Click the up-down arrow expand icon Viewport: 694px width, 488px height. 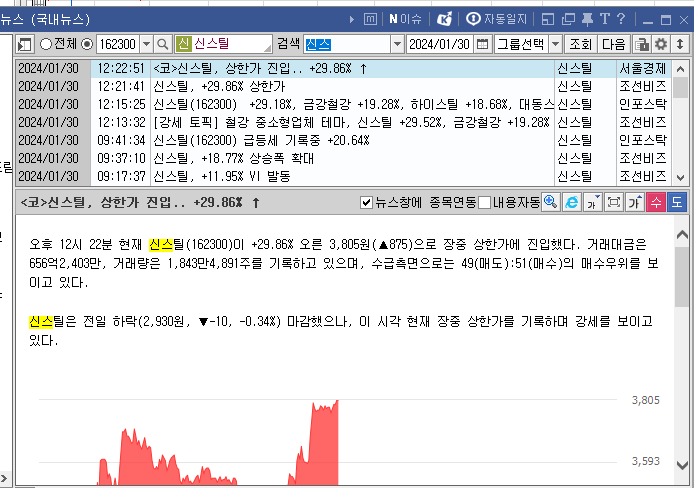click(680, 44)
